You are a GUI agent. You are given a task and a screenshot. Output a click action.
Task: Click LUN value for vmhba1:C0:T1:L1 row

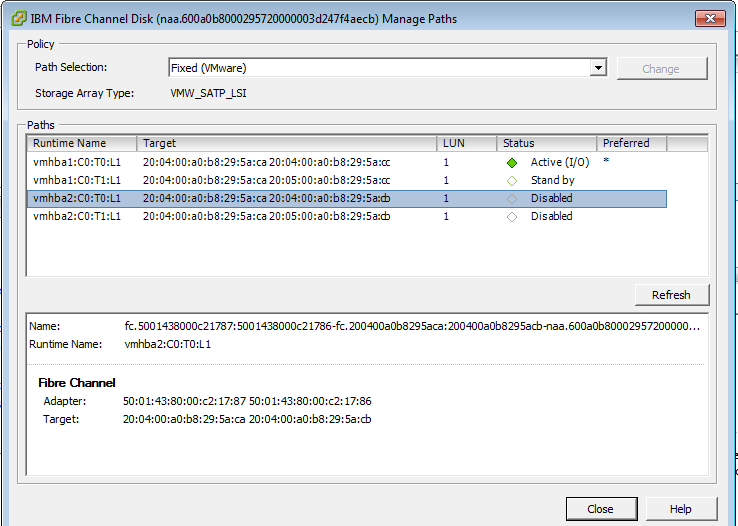click(446, 181)
